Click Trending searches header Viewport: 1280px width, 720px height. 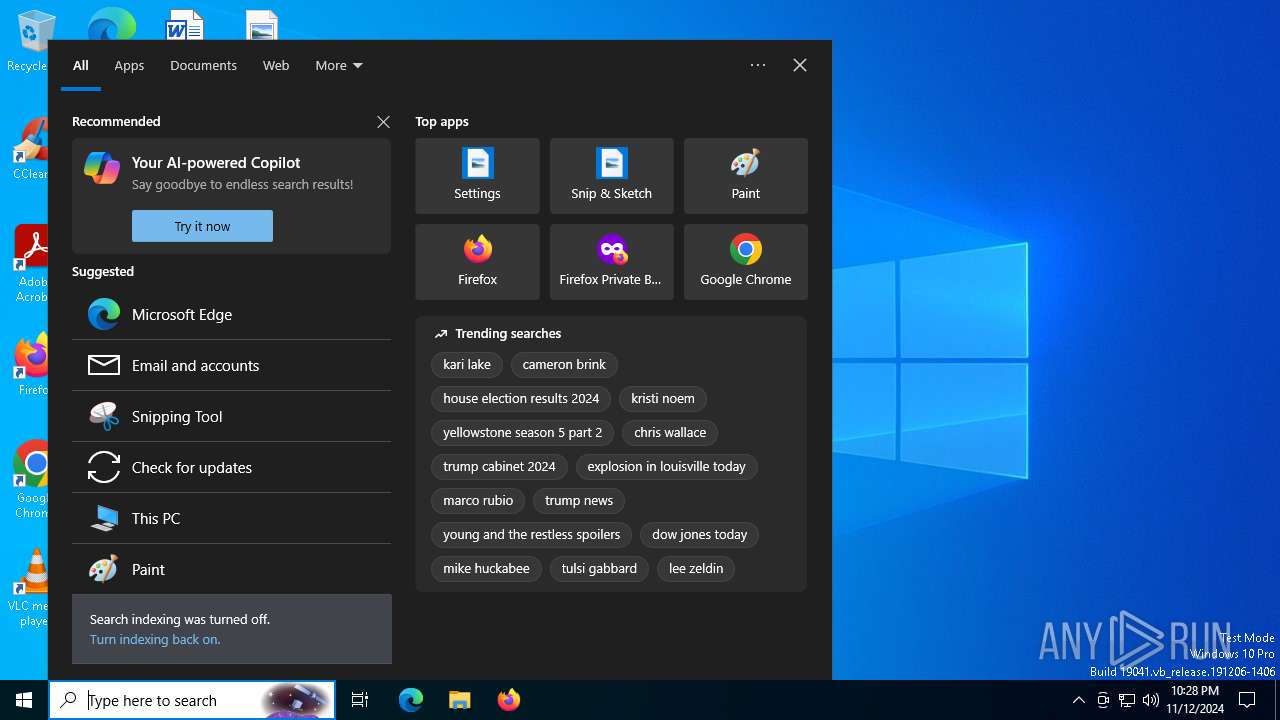(508, 334)
